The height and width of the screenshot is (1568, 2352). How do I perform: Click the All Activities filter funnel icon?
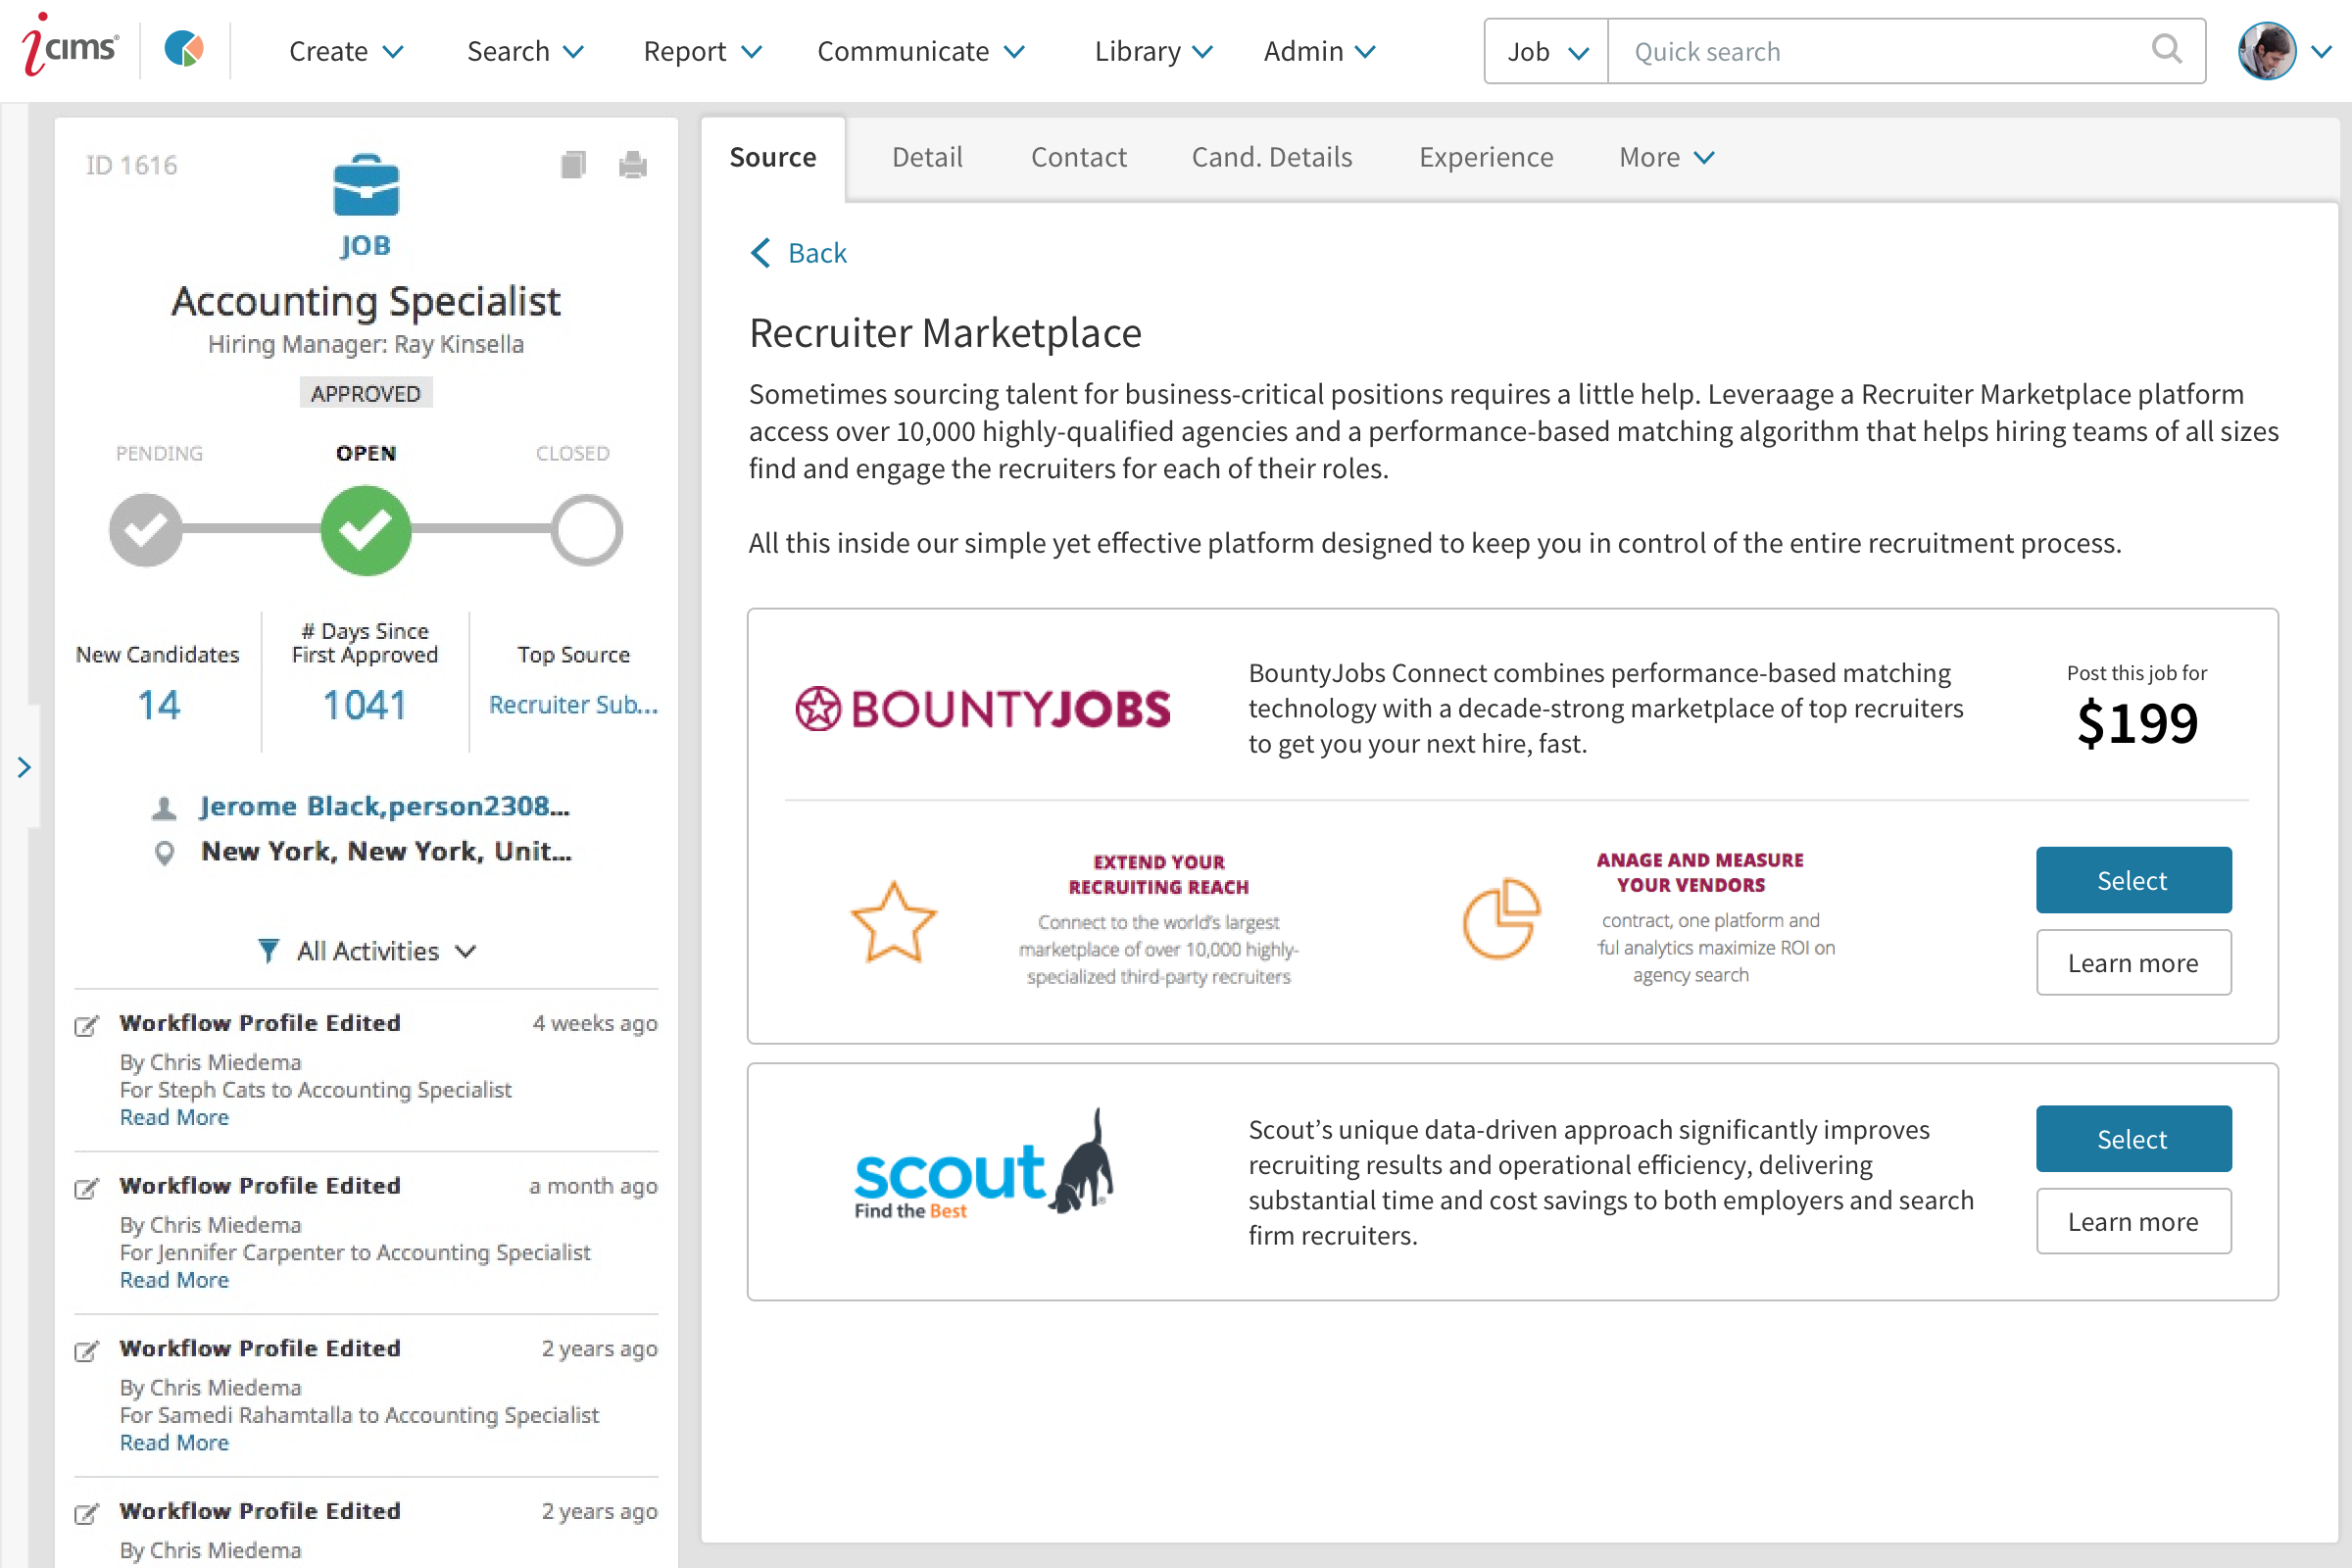(268, 950)
